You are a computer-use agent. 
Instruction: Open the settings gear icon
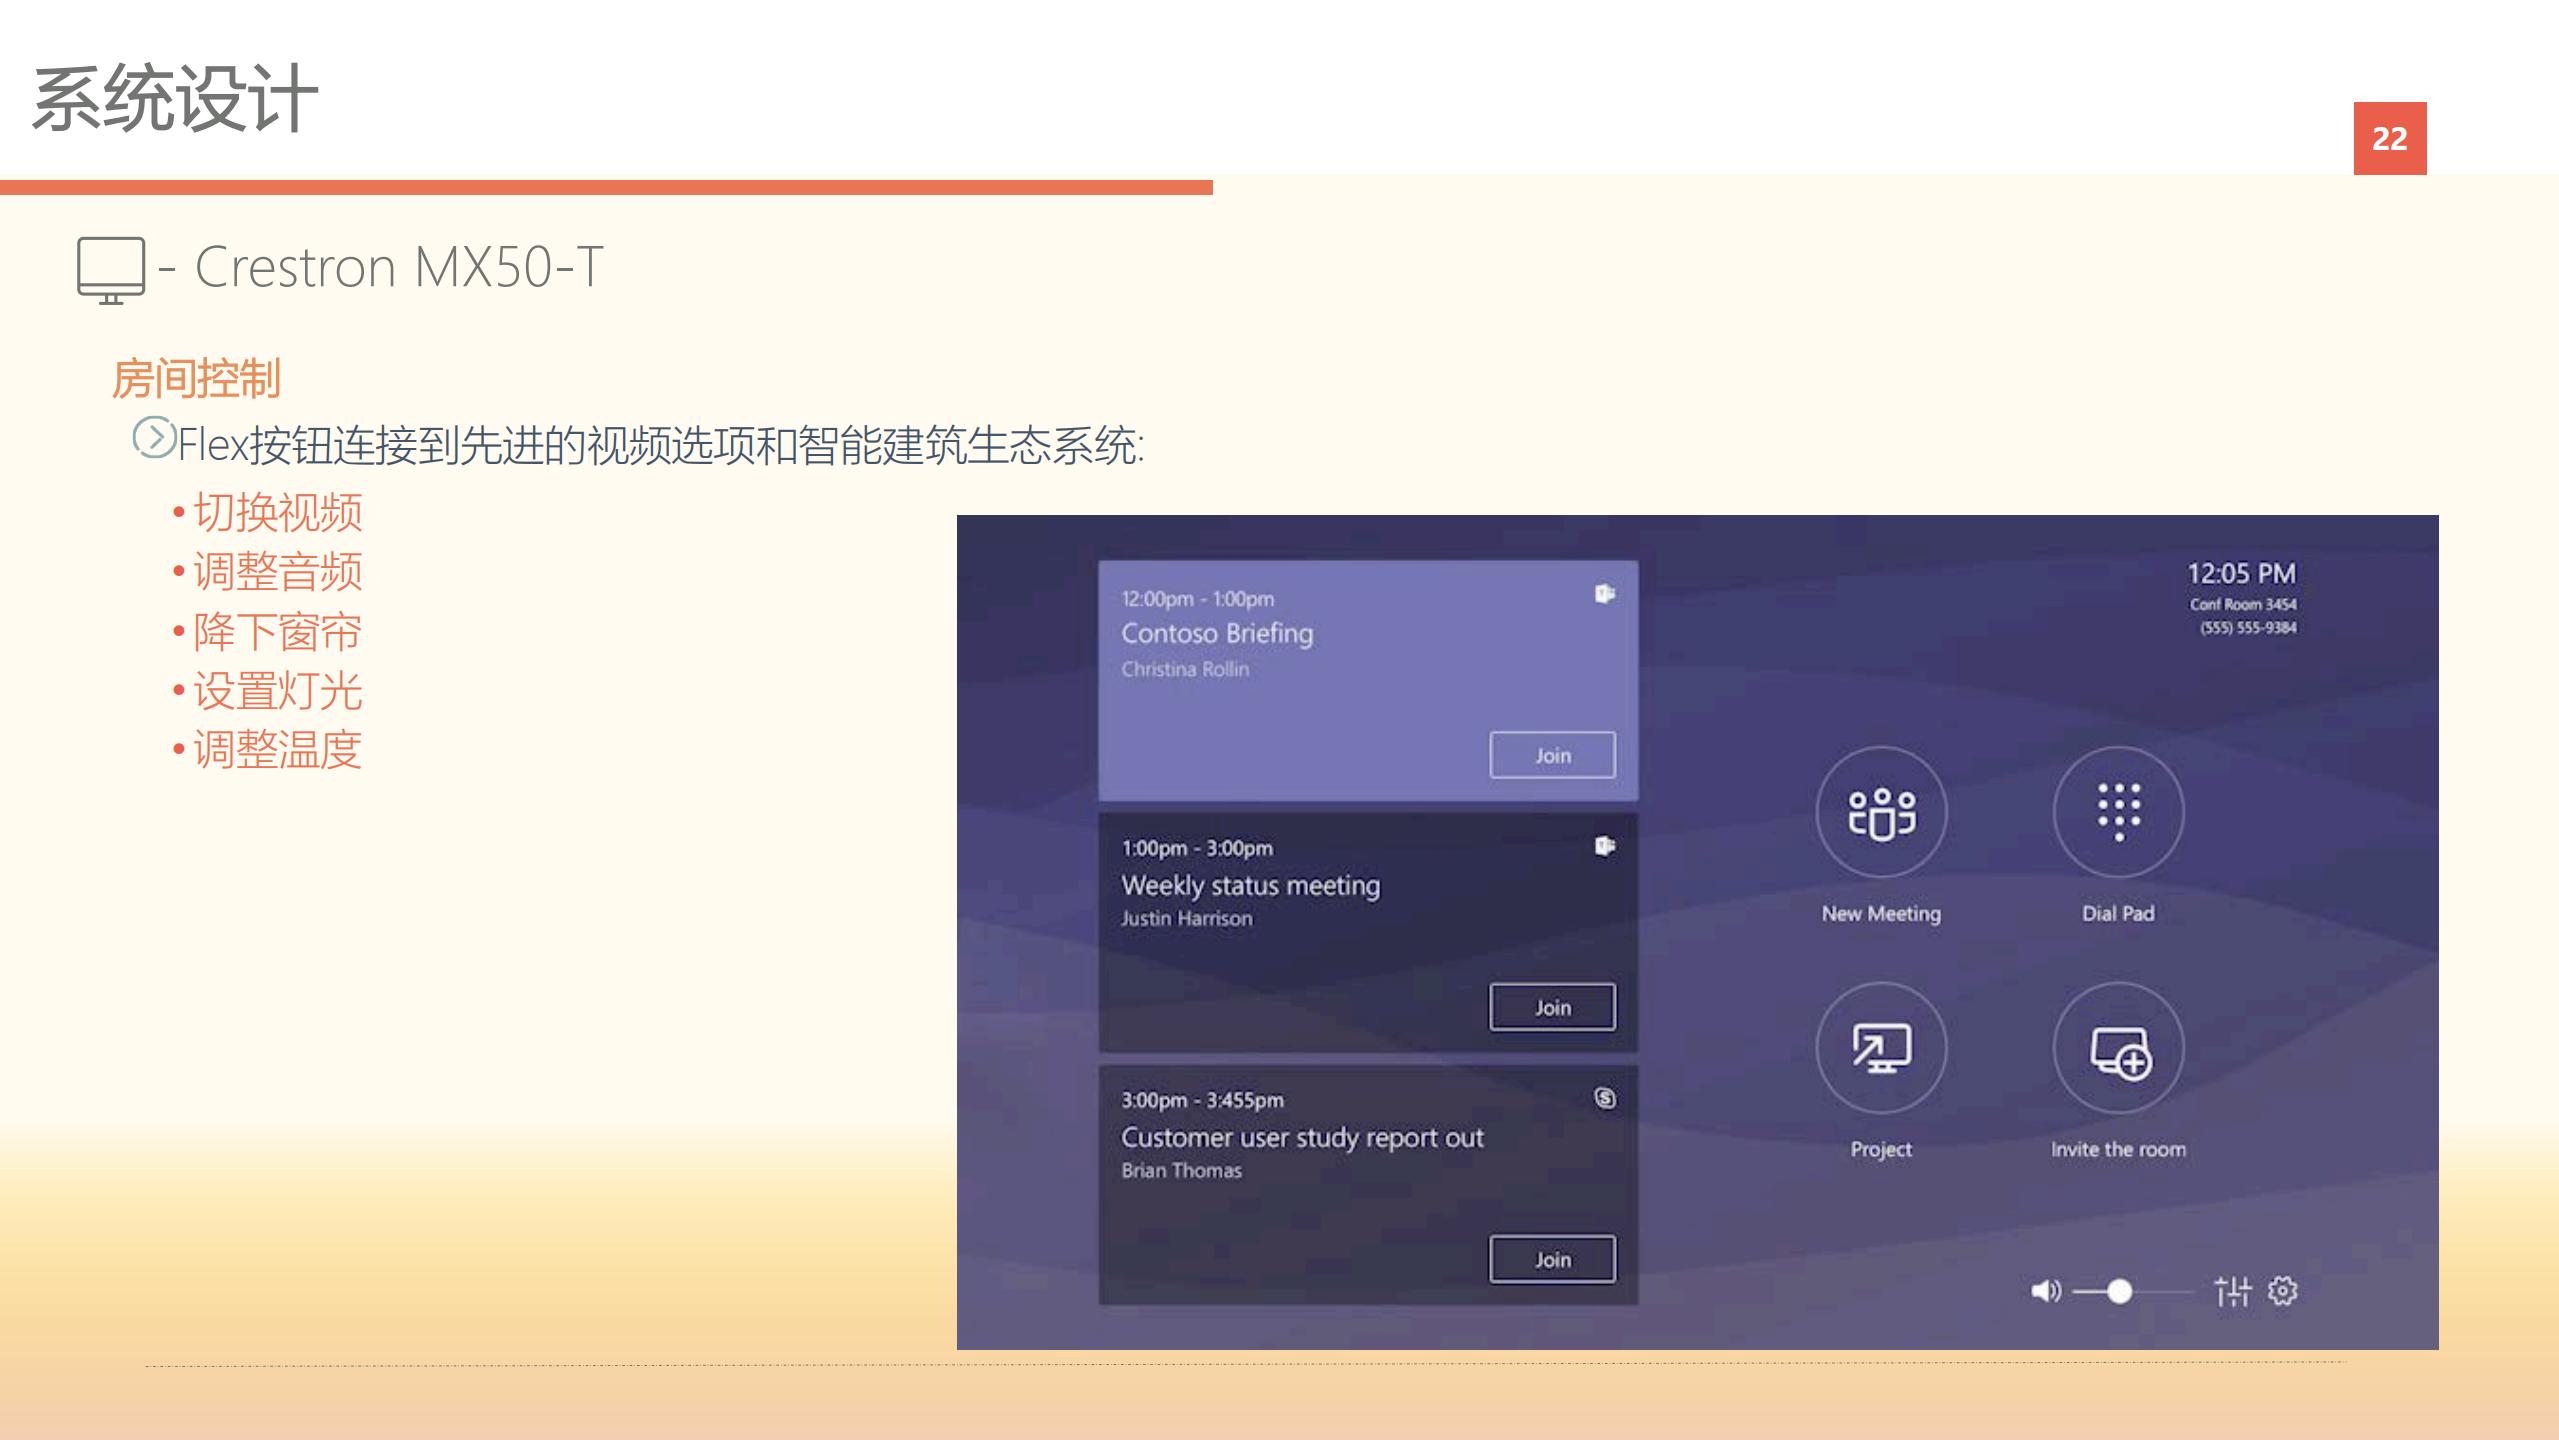coord(2282,1291)
